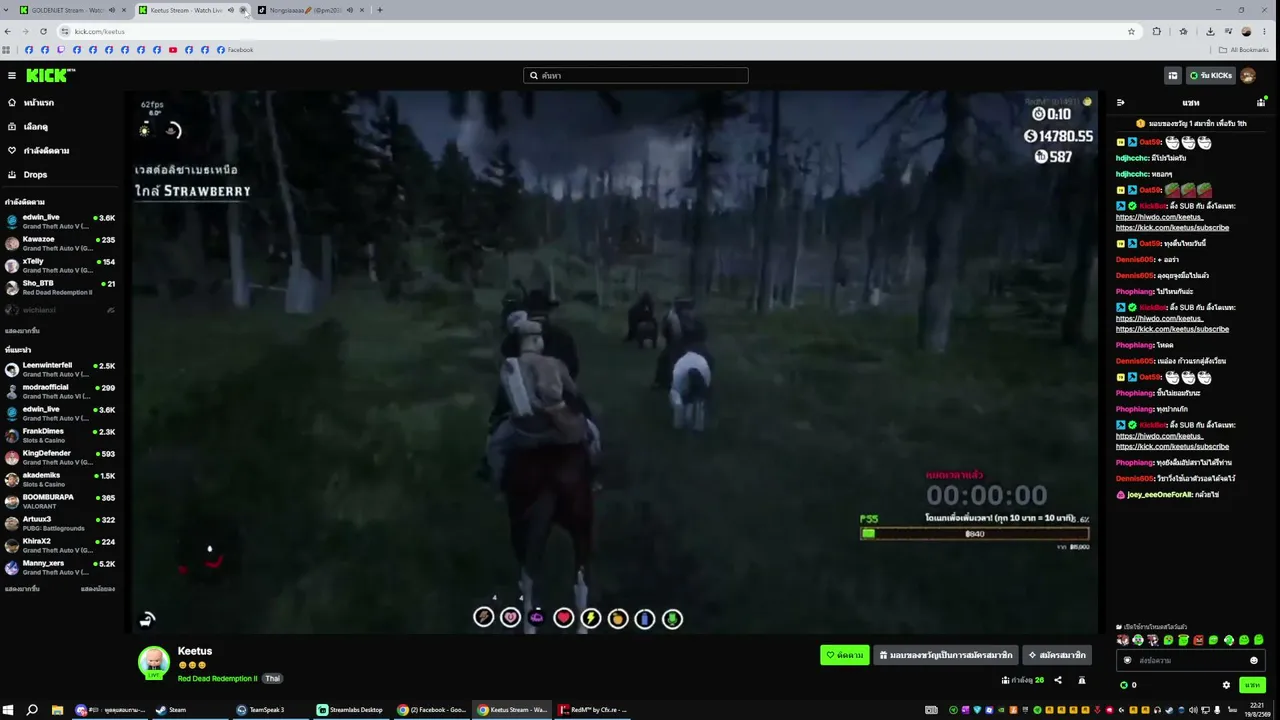Viewport: 1280px width, 720px height.
Task: Click the chat message input field
Action: click(x=1190, y=660)
